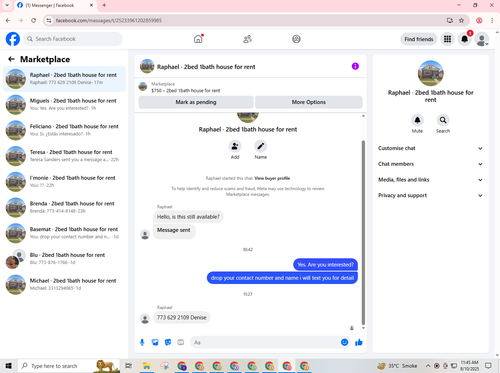Open the Facebook logo home link
This screenshot has width=500, height=373.
pyautogui.click(x=13, y=39)
